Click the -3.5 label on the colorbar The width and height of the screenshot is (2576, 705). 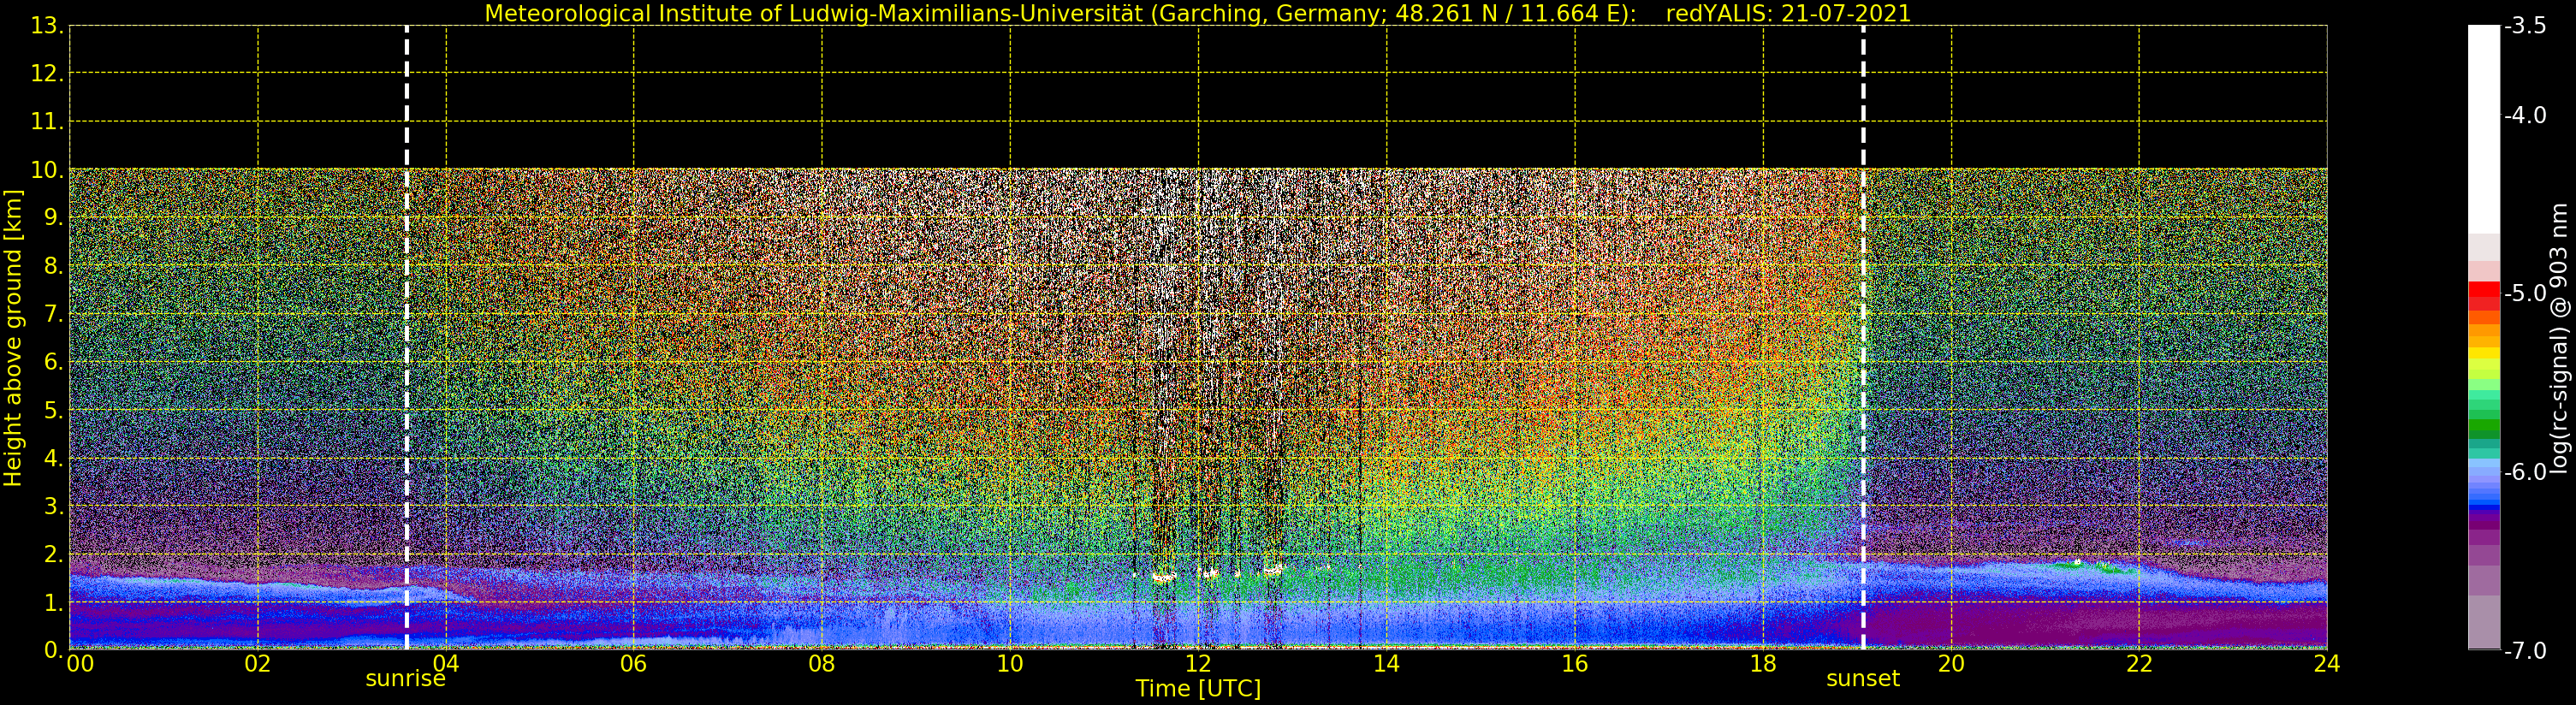point(2526,26)
